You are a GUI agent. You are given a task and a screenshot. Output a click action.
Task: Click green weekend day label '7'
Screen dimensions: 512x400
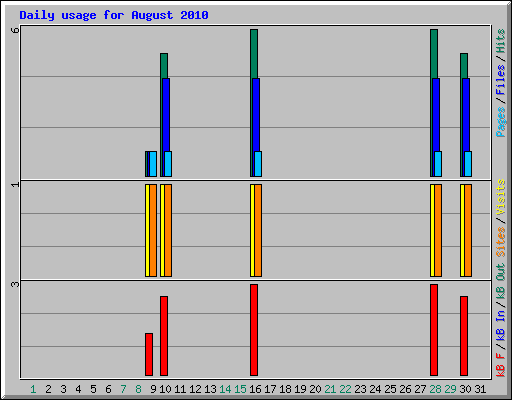123,389
